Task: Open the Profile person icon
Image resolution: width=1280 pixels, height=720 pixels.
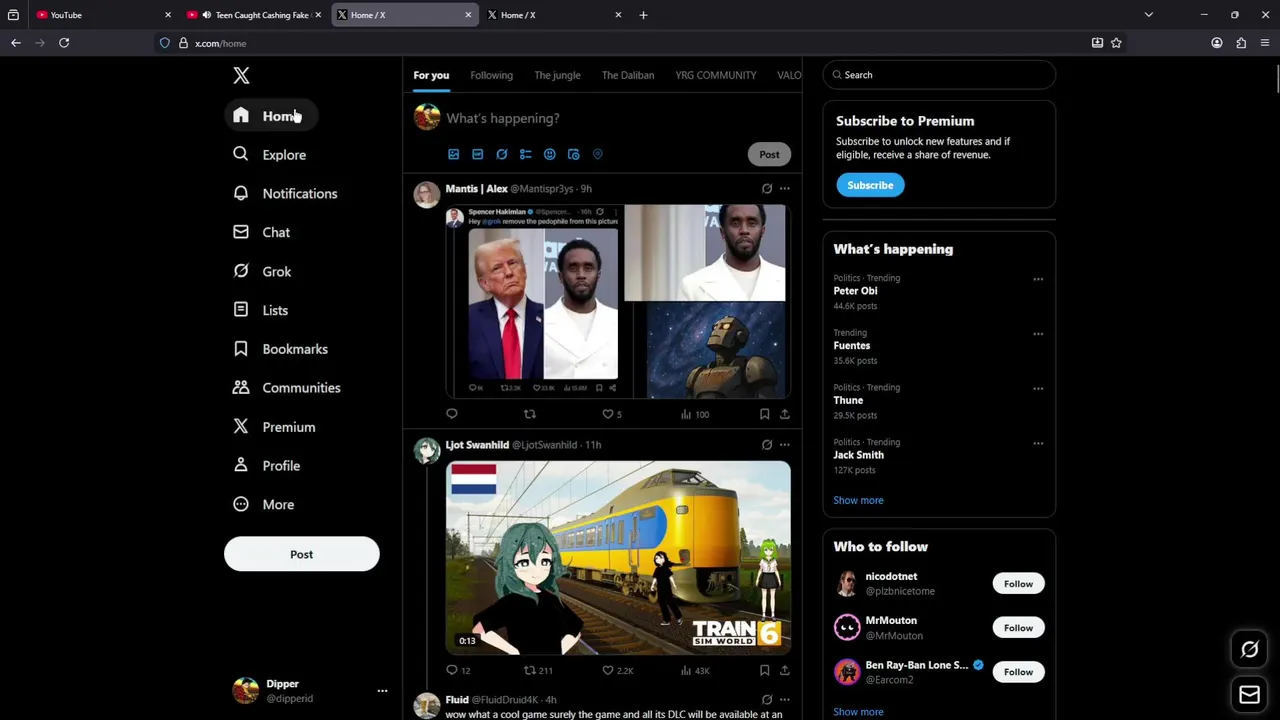Action: [x=241, y=465]
